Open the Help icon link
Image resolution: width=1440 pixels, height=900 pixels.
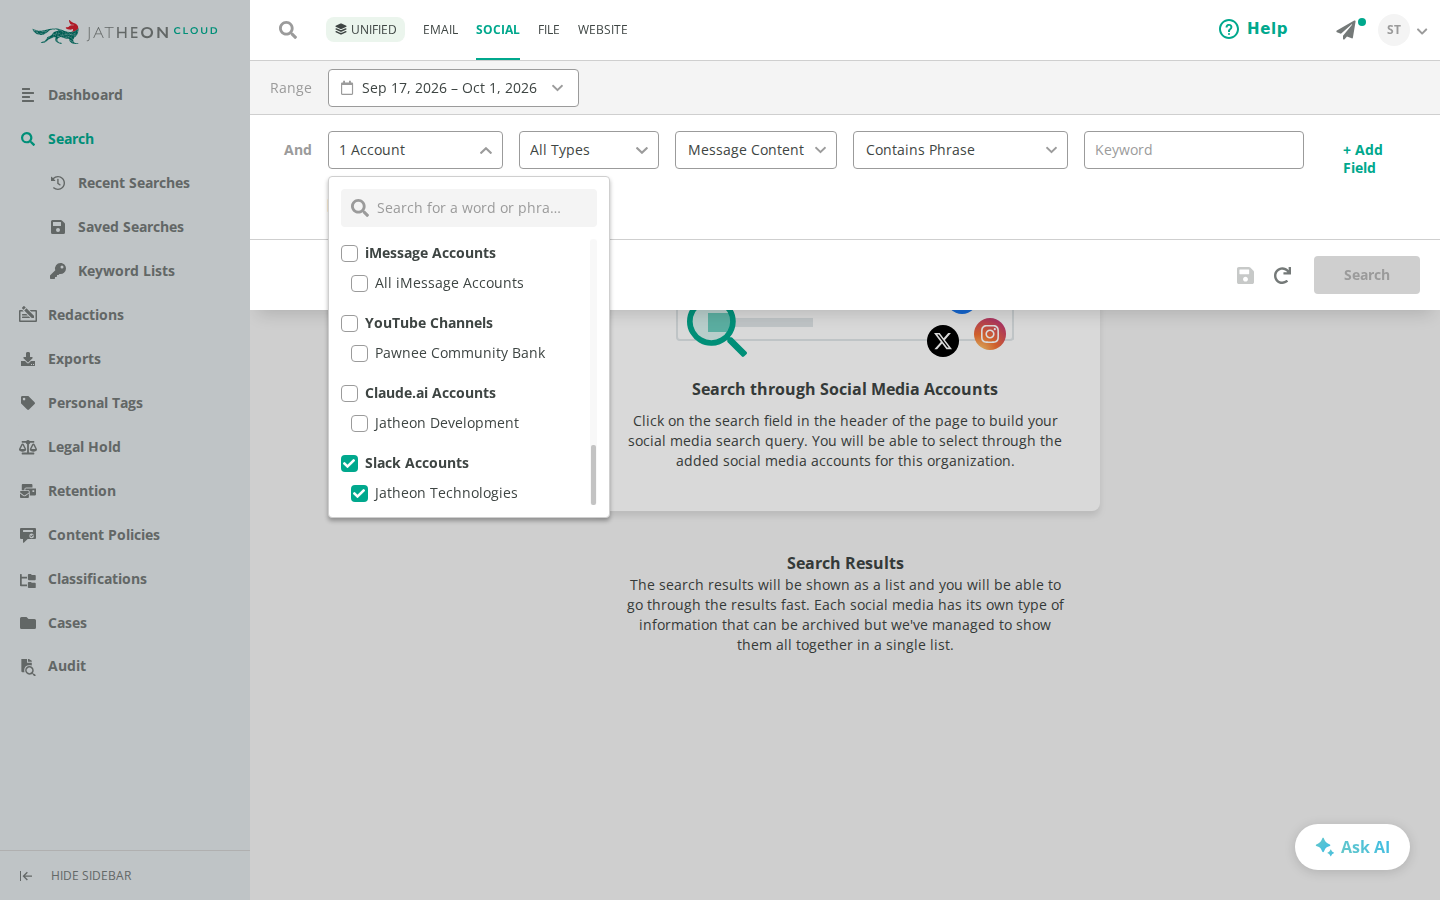1253,29
